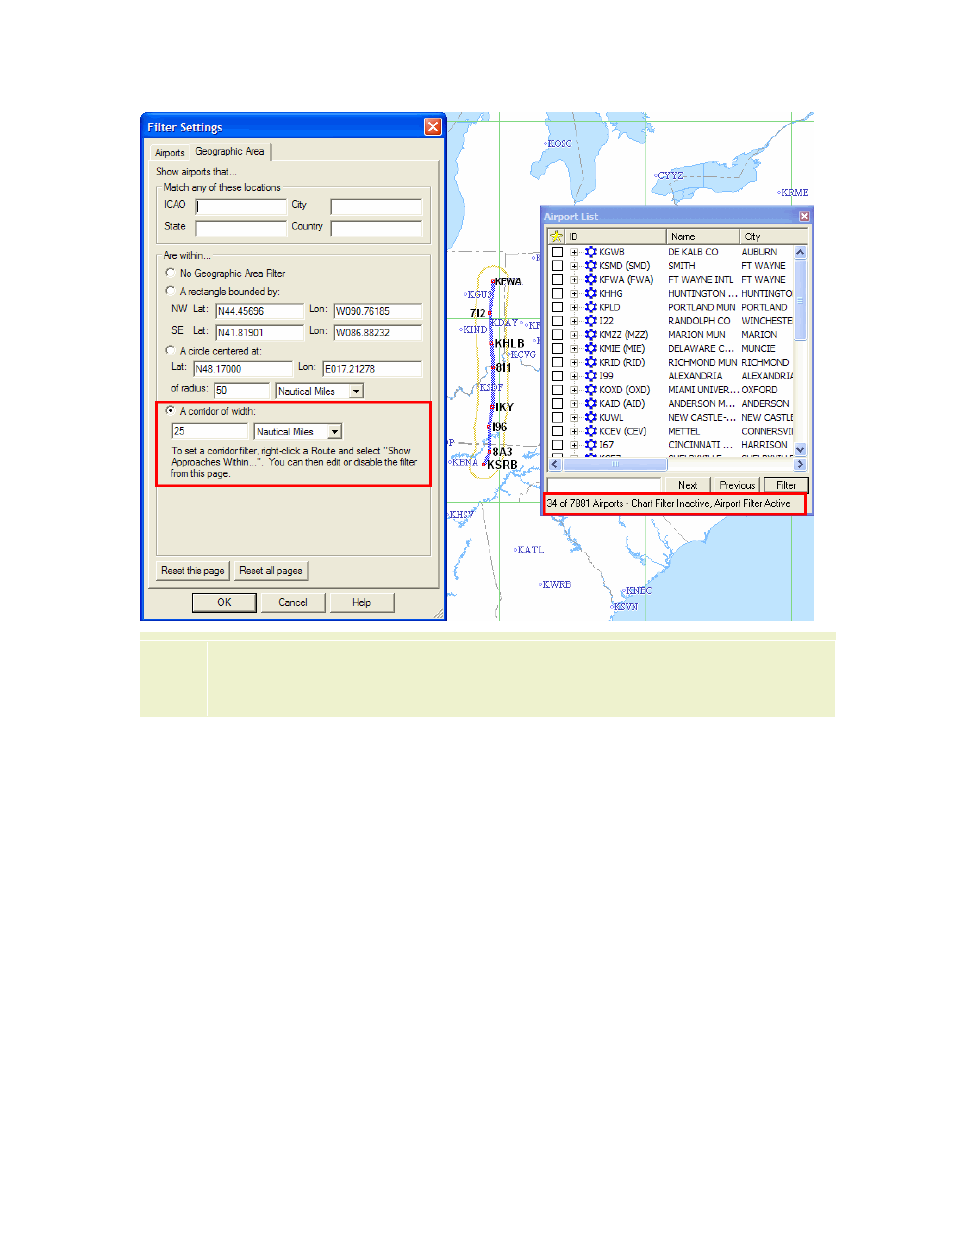Open Help for Filter Settings
This screenshot has width=954, height=1235.
tap(361, 602)
